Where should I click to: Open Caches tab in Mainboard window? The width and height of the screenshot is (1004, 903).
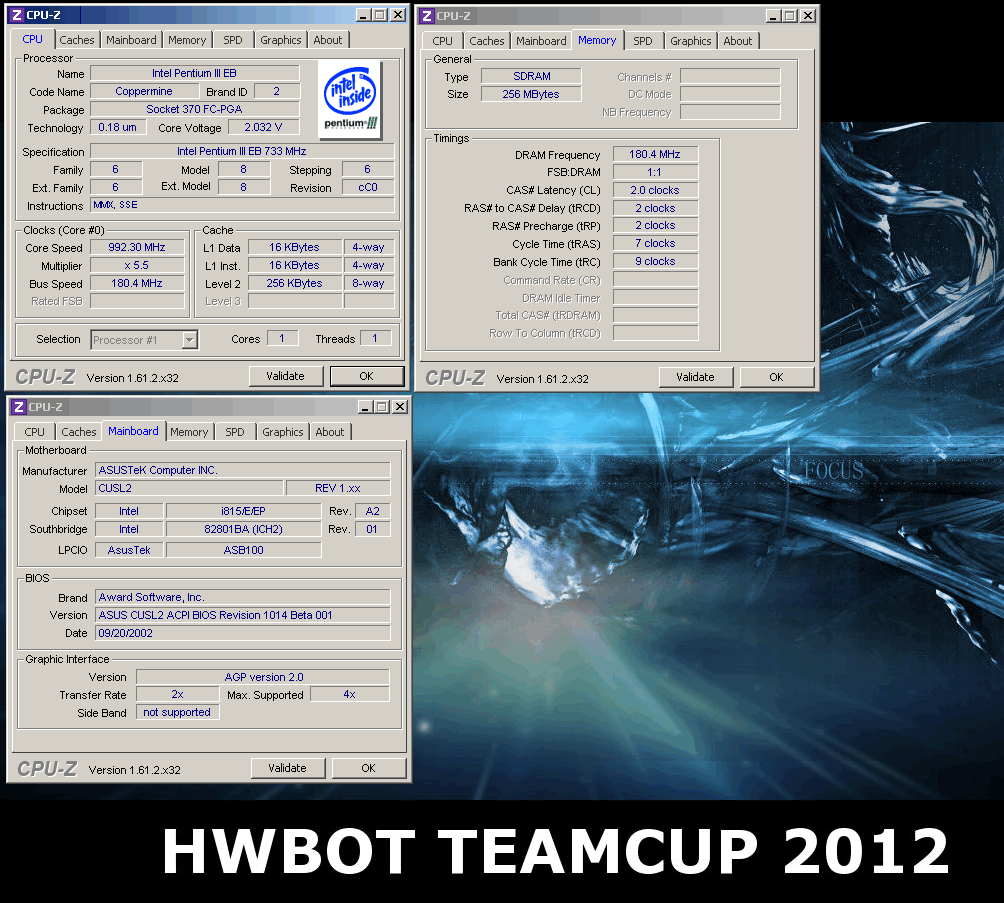pos(79,432)
